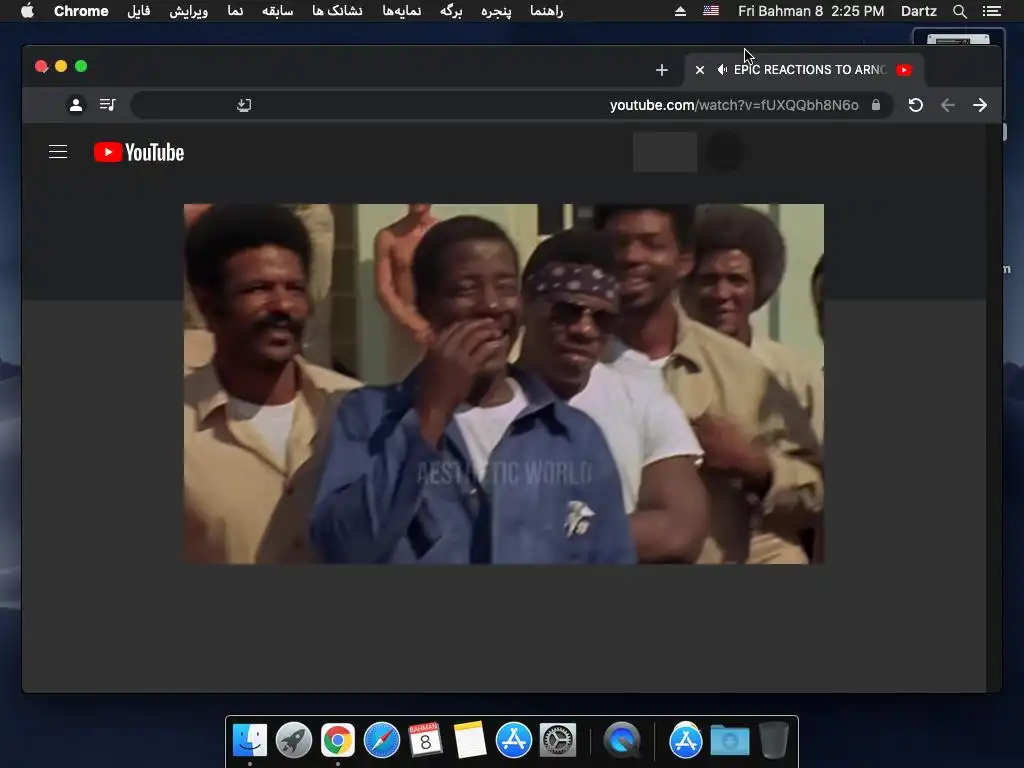Open Finder from the Dock

click(x=250, y=741)
